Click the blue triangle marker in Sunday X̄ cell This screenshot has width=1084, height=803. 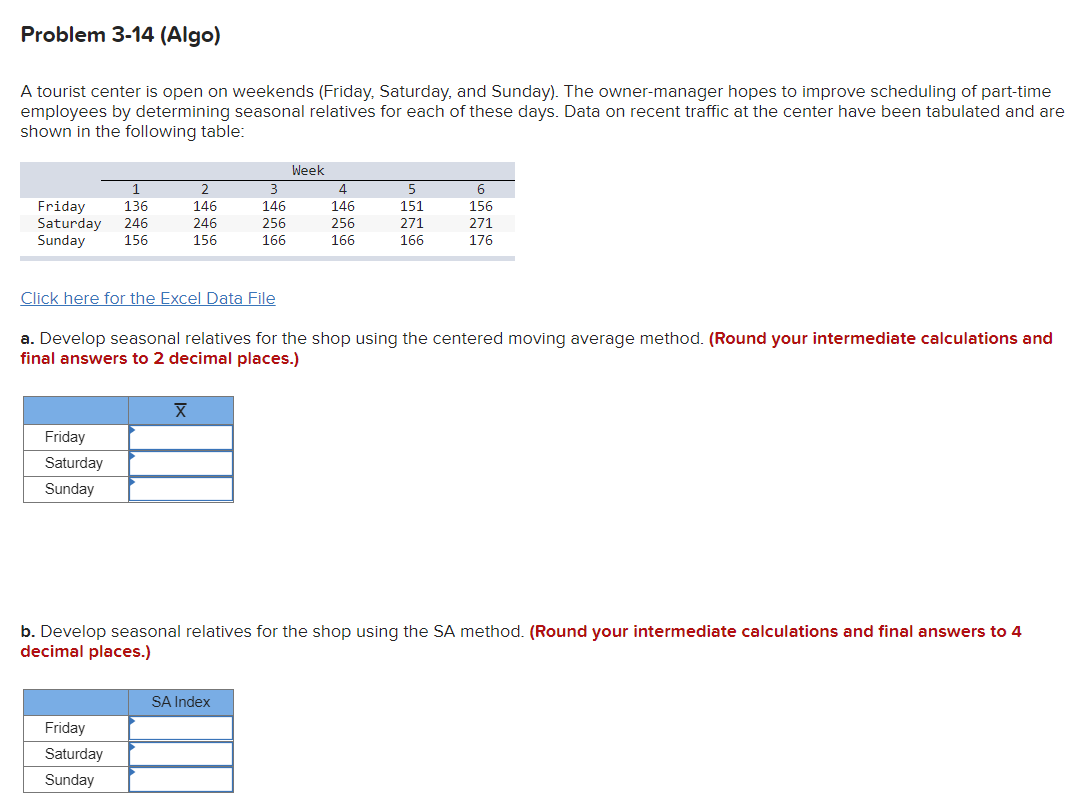tap(131, 482)
